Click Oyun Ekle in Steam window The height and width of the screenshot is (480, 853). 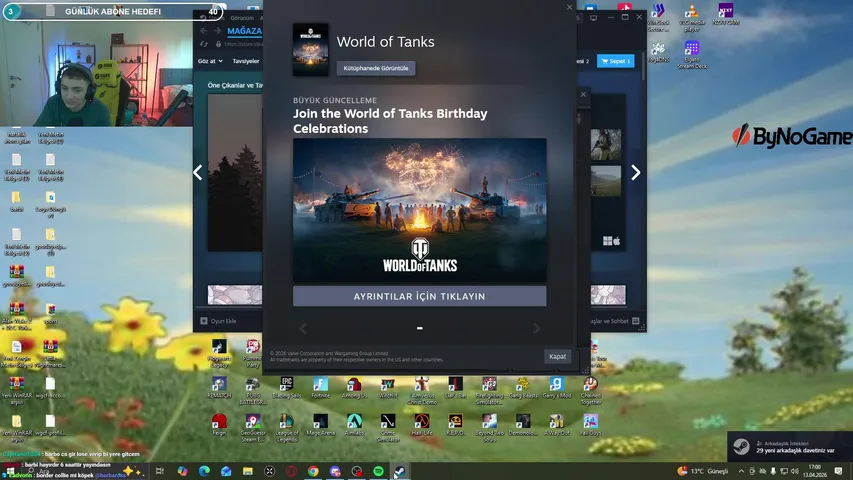218,321
